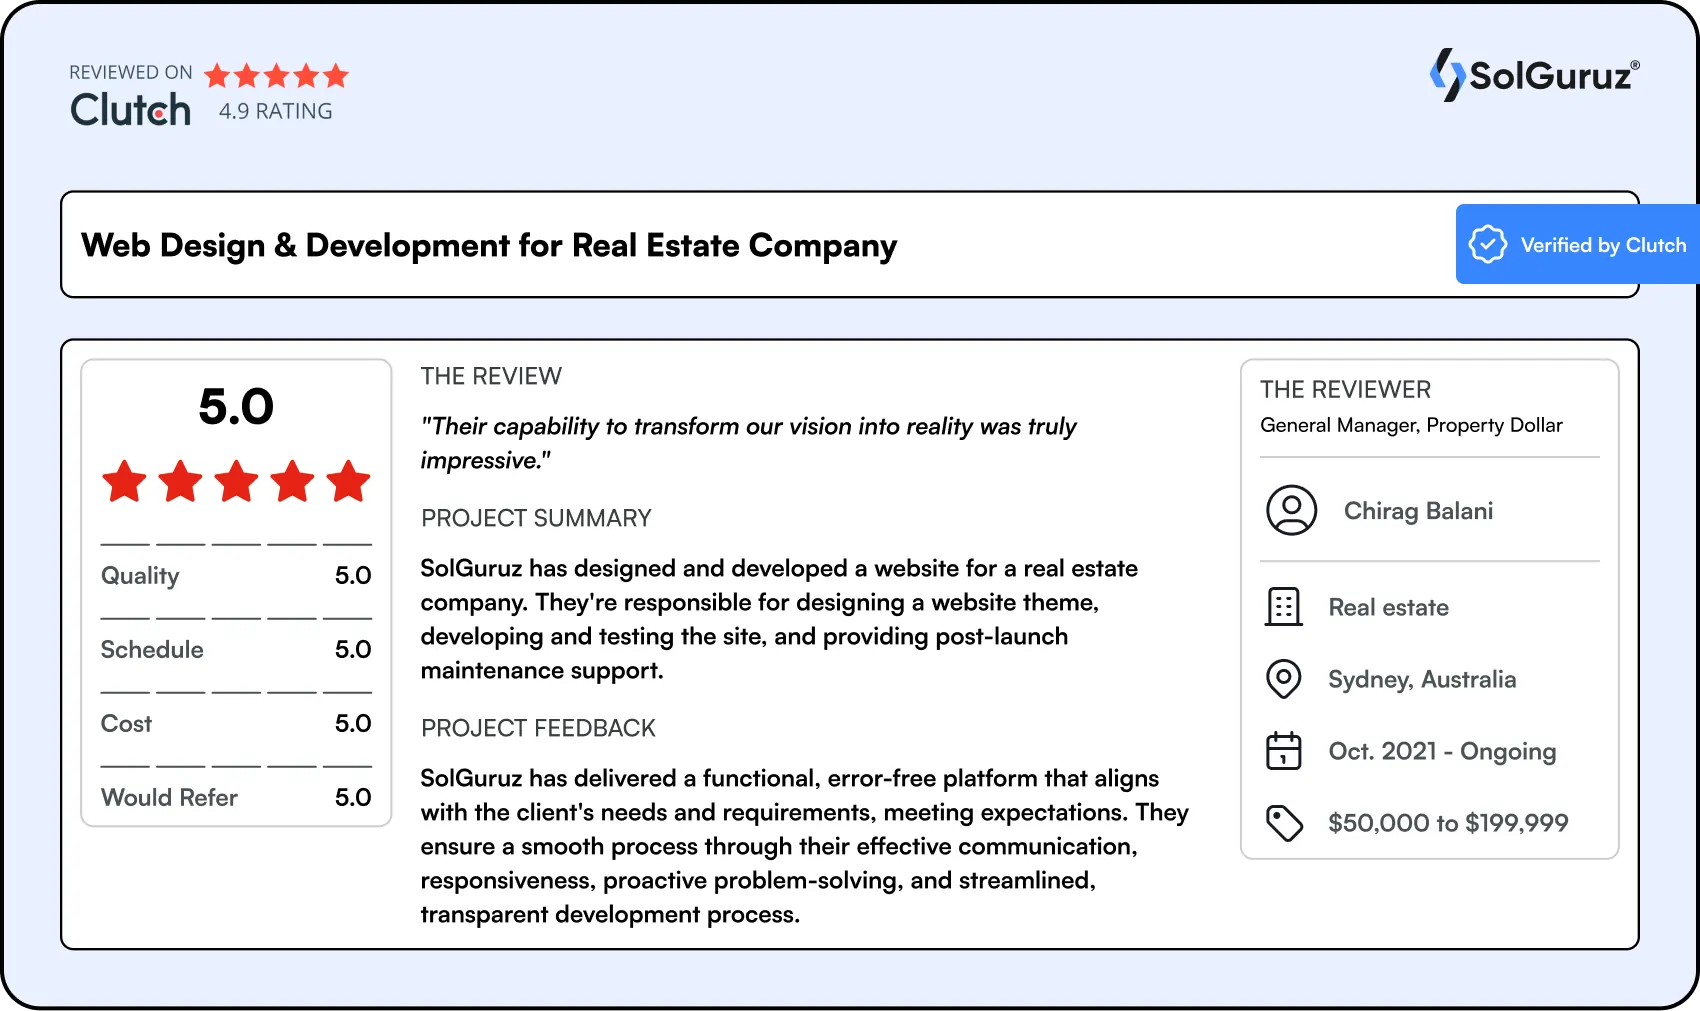Click the Cost 5.0 score bar
Viewport: 1700px width, 1011px height.
pyautogui.click(x=235, y=723)
